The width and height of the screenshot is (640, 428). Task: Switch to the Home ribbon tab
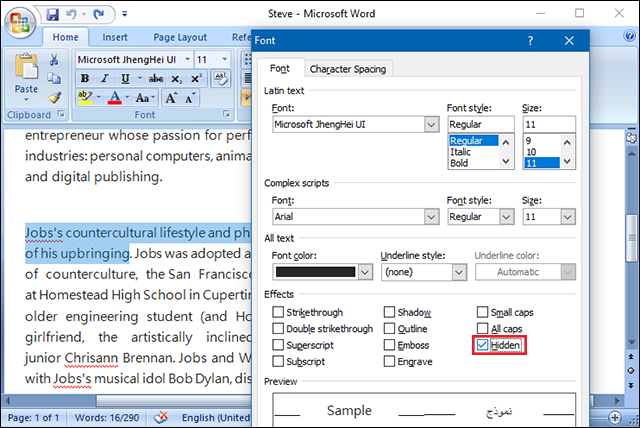tap(65, 37)
